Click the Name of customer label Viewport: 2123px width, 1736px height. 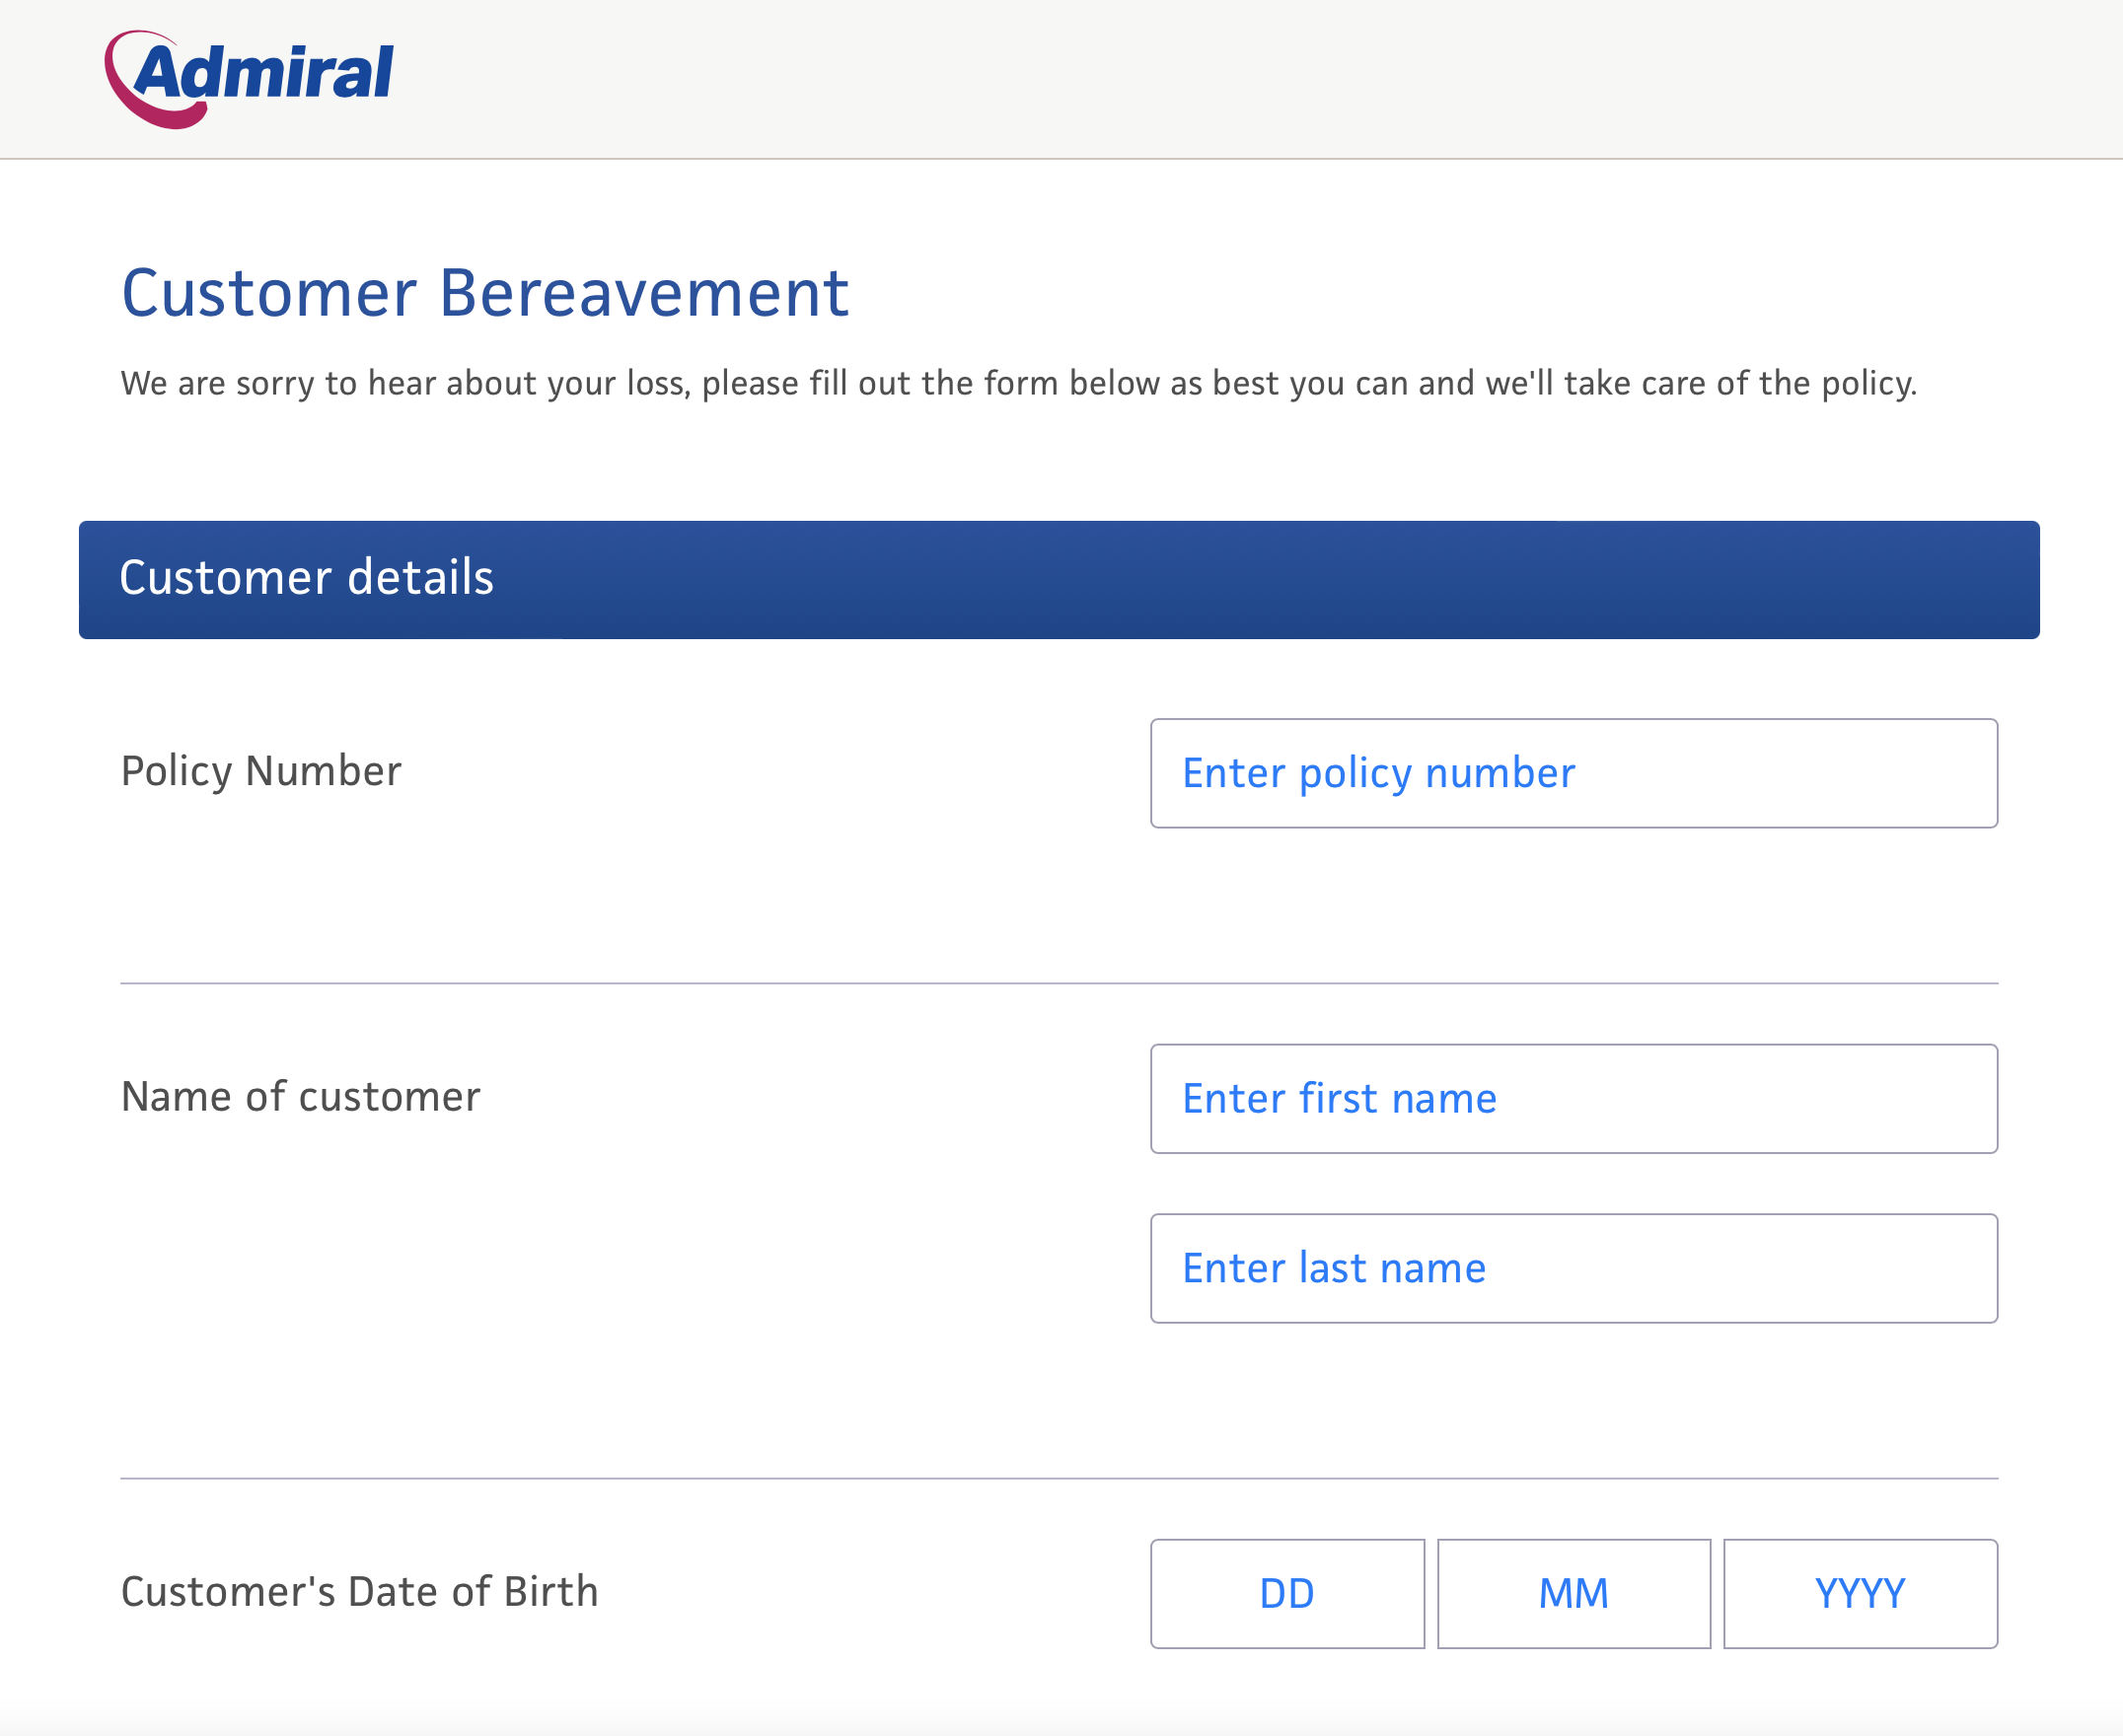300,1097
